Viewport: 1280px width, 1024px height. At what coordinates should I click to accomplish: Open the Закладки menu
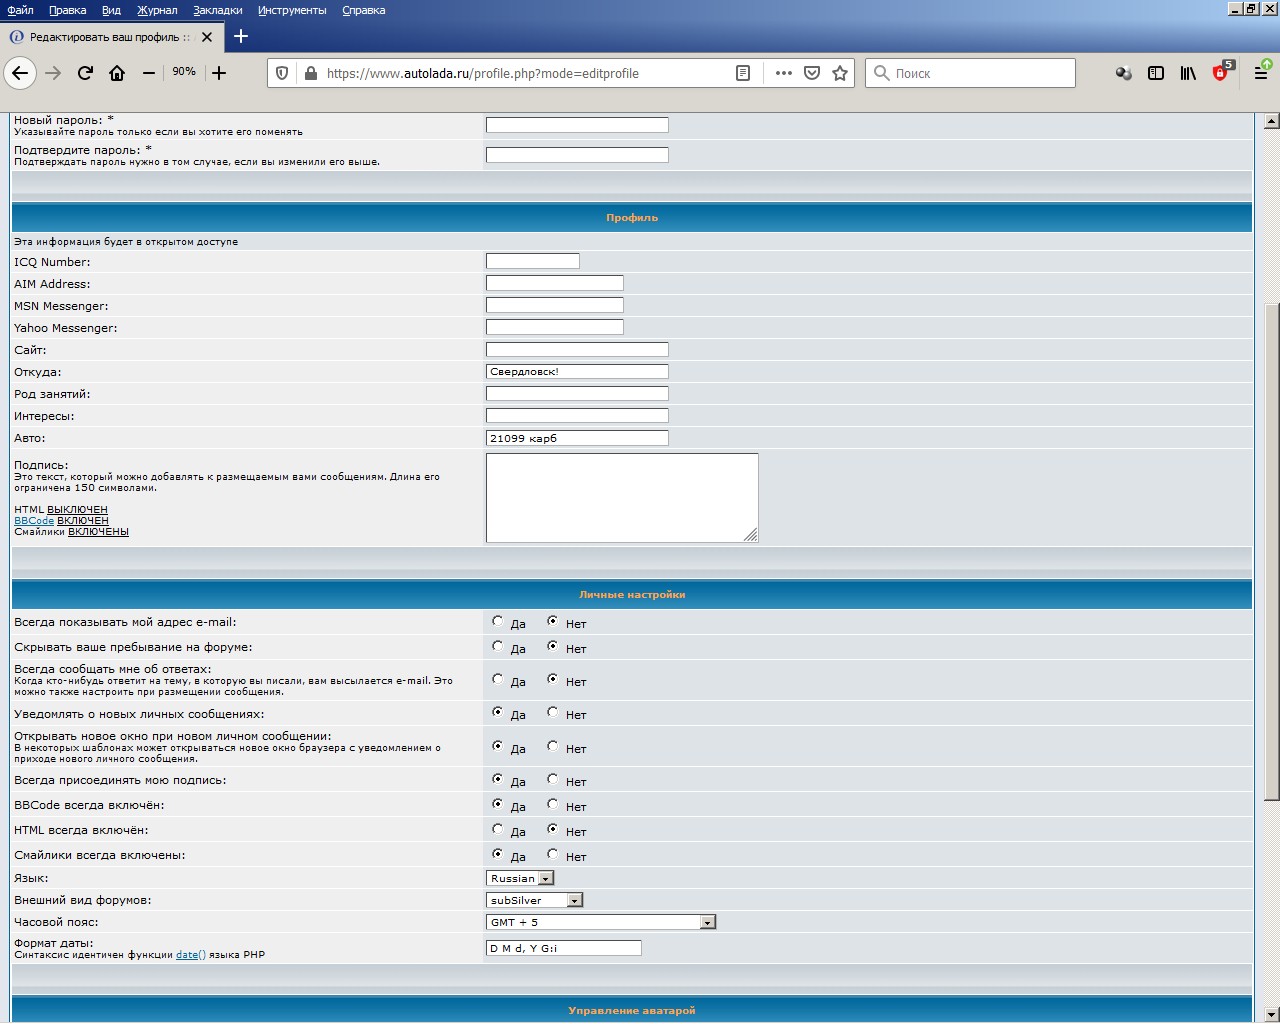click(217, 10)
